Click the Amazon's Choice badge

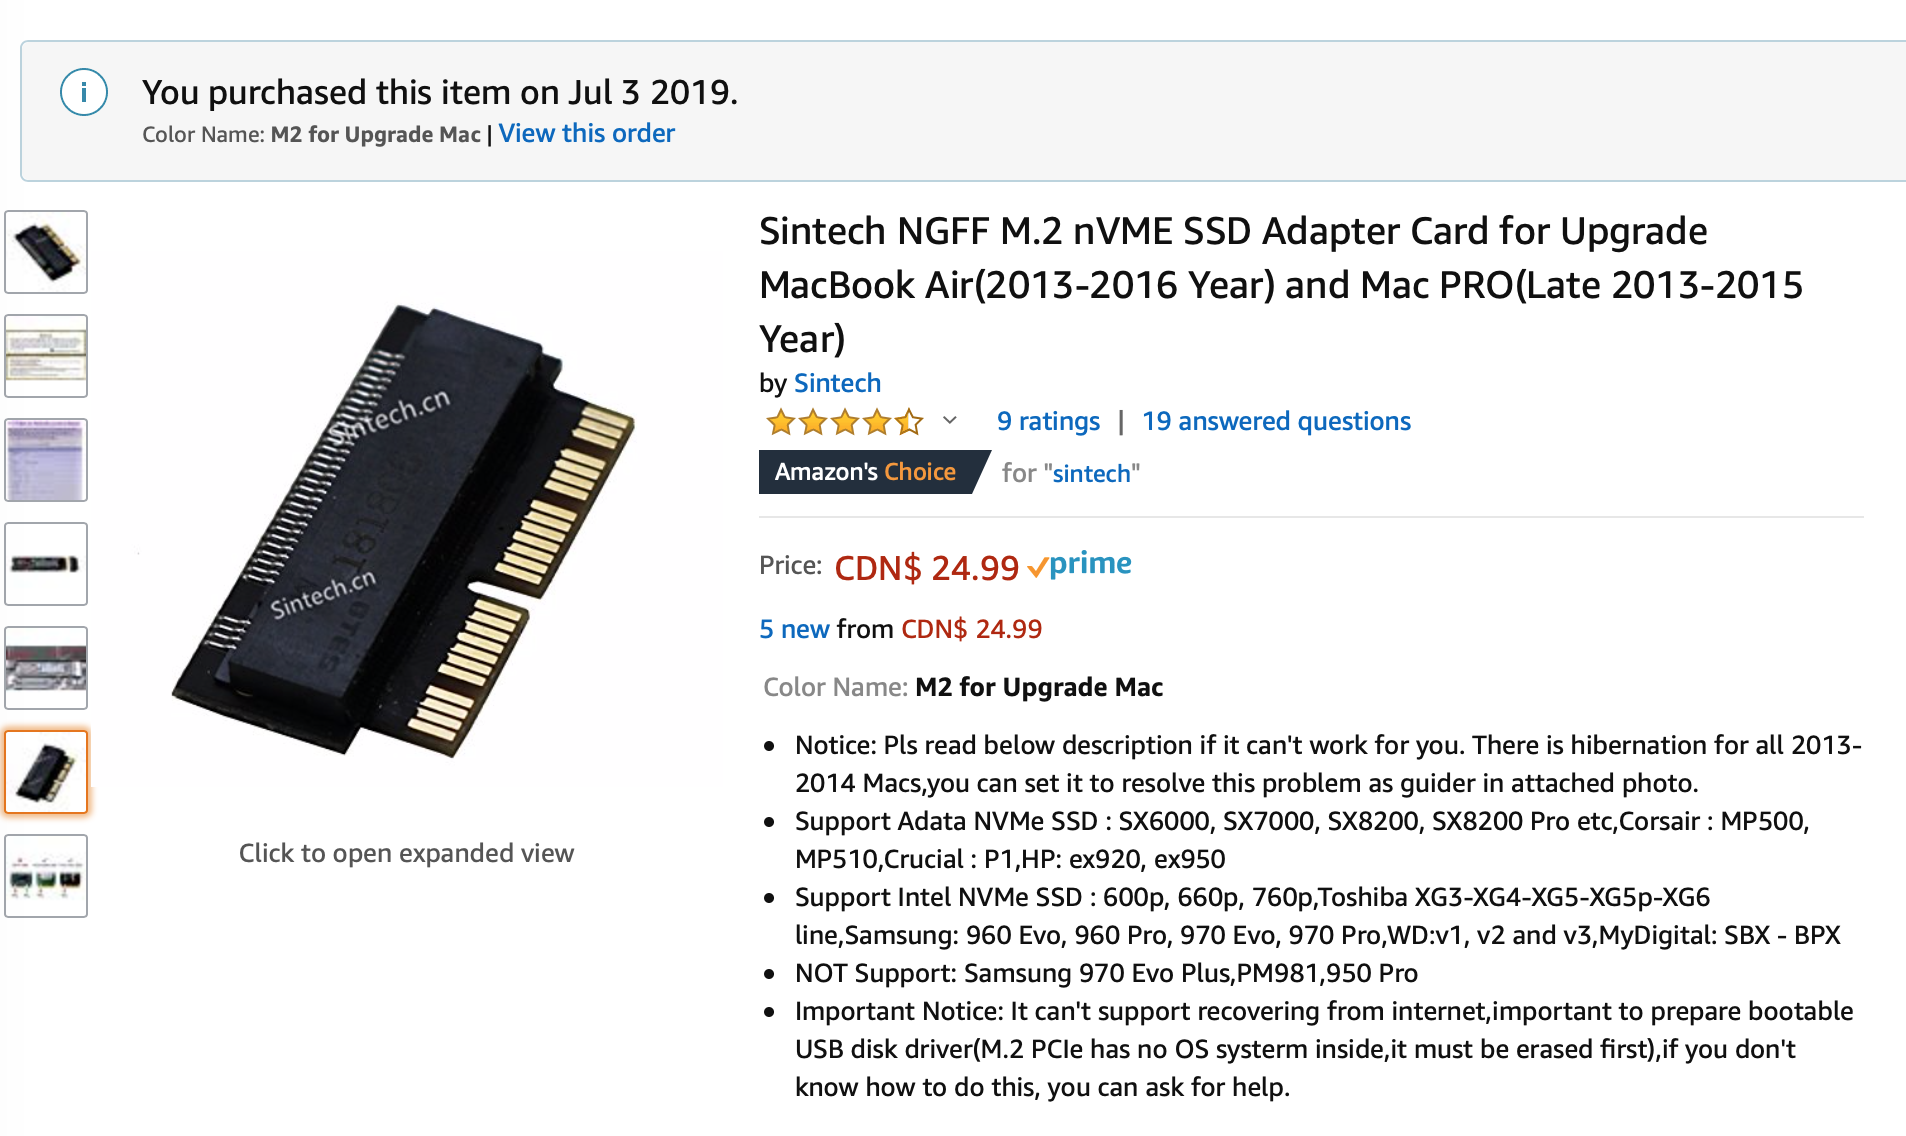(x=866, y=472)
